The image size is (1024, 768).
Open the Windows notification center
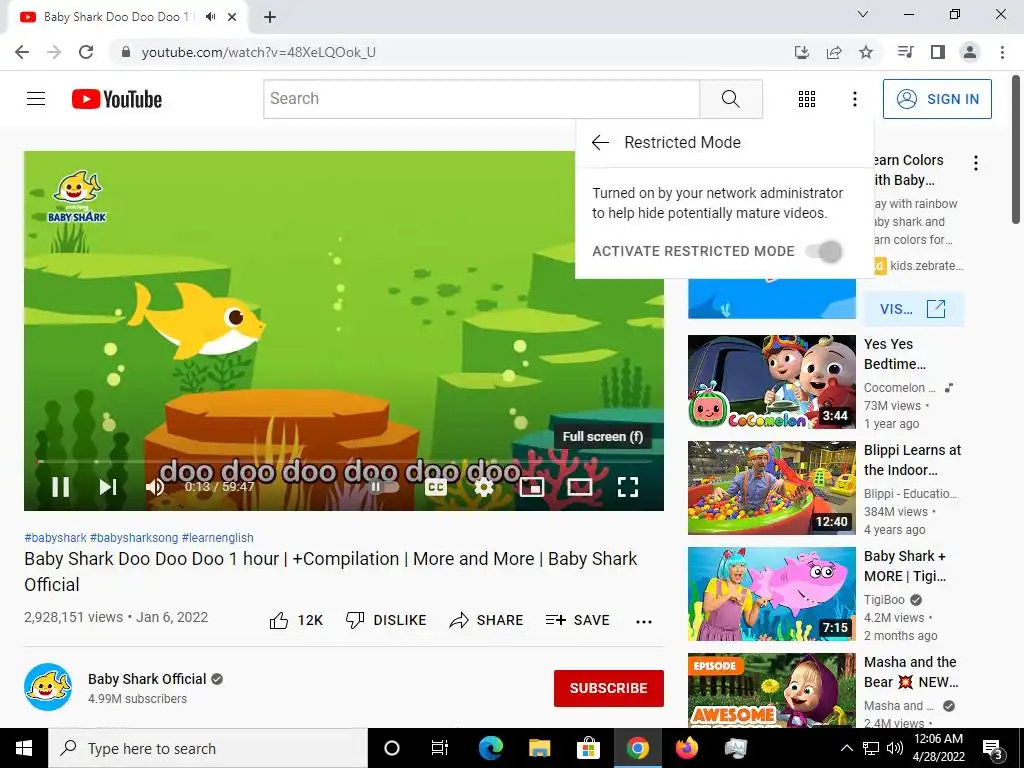[x=993, y=749]
